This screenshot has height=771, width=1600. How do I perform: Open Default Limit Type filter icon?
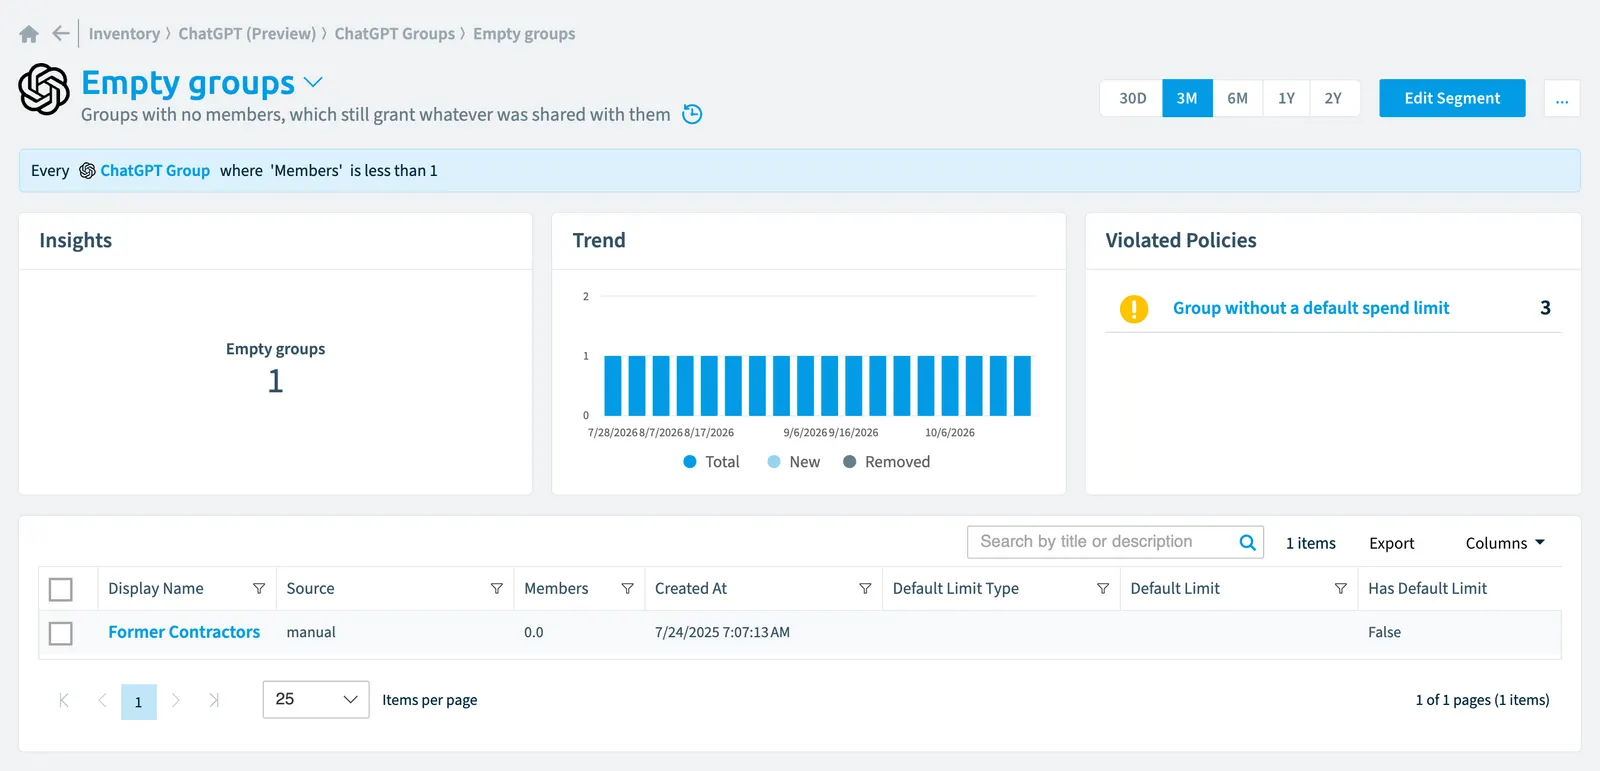pyautogui.click(x=1103, y=589)
